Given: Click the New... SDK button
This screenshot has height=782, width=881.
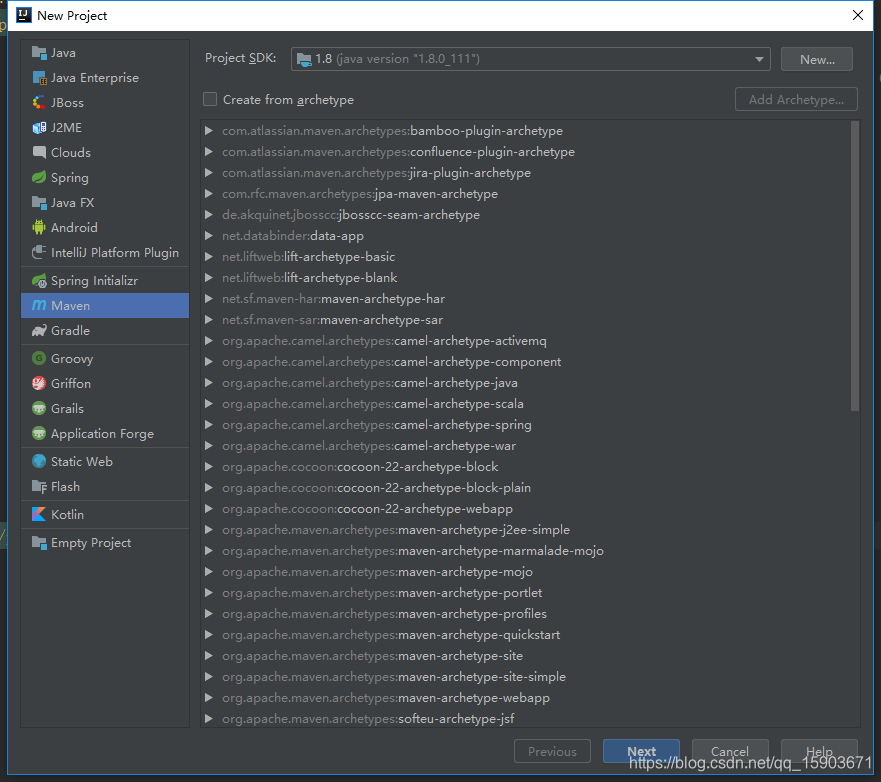Looking at the screenshot, I should pyautogui.click(x=817, y=60).
